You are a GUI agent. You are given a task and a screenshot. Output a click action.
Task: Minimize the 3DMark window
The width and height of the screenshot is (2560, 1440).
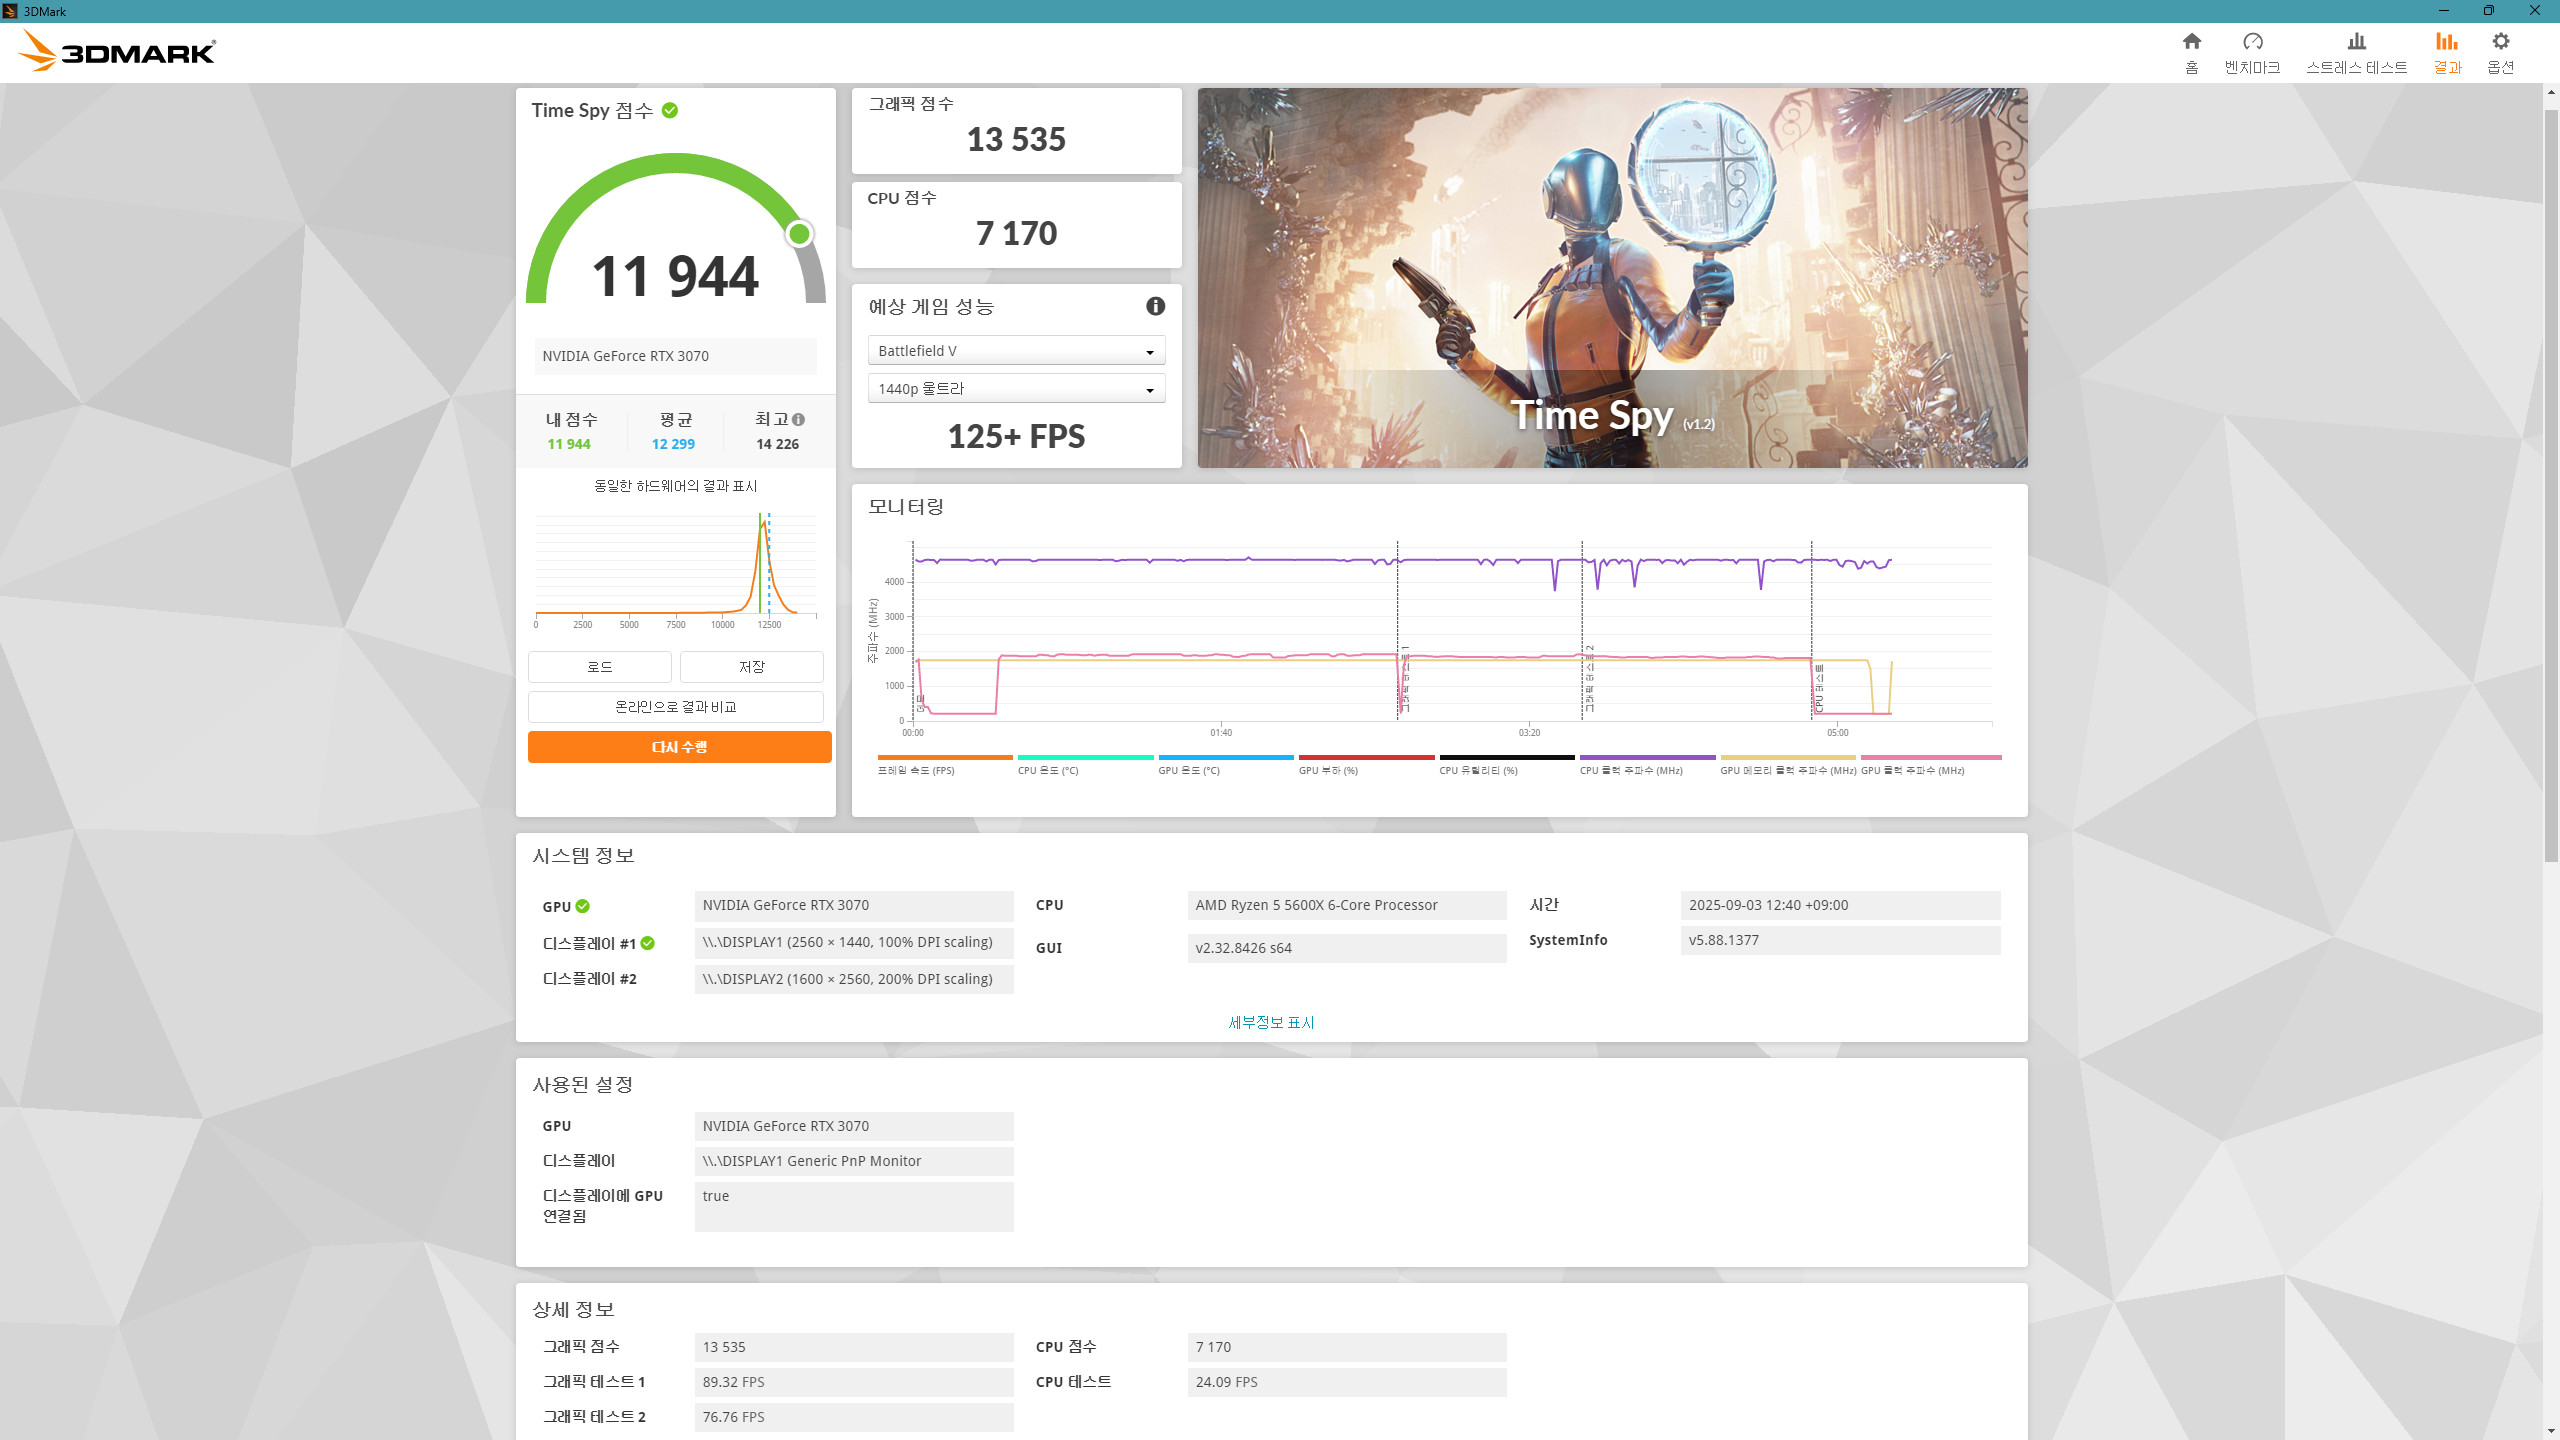click(x=2444, y=11)
